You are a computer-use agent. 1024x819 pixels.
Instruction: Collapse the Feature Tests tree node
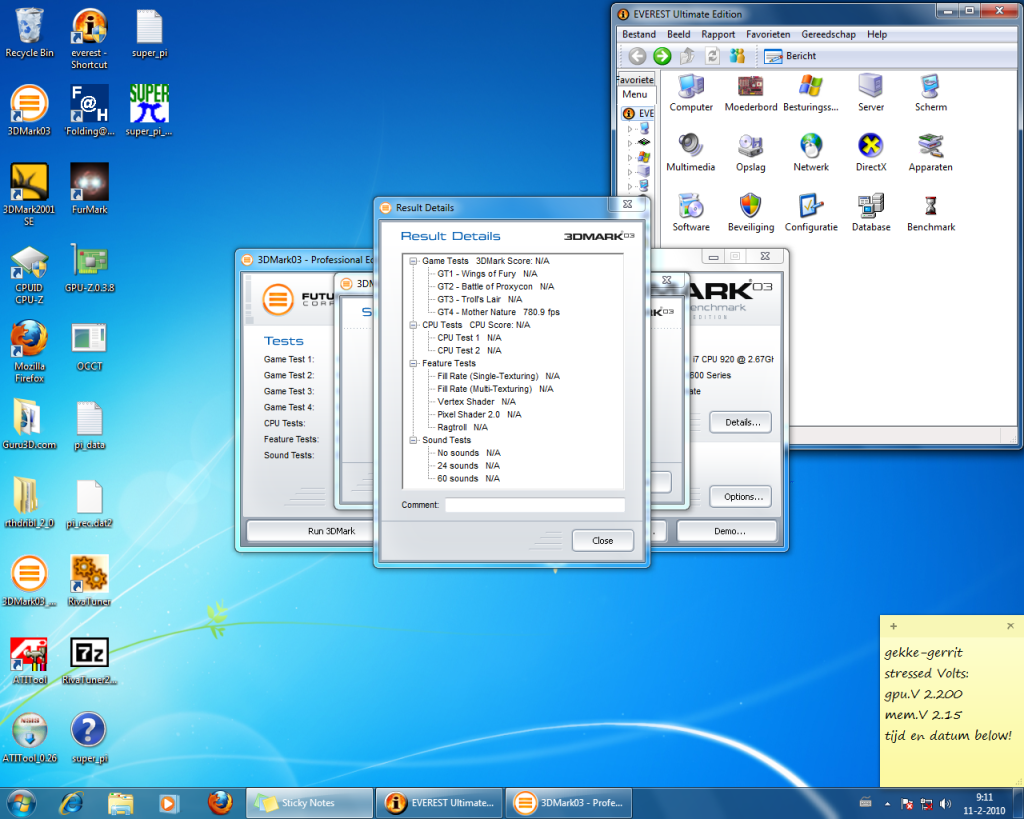[x=413, y=364]
